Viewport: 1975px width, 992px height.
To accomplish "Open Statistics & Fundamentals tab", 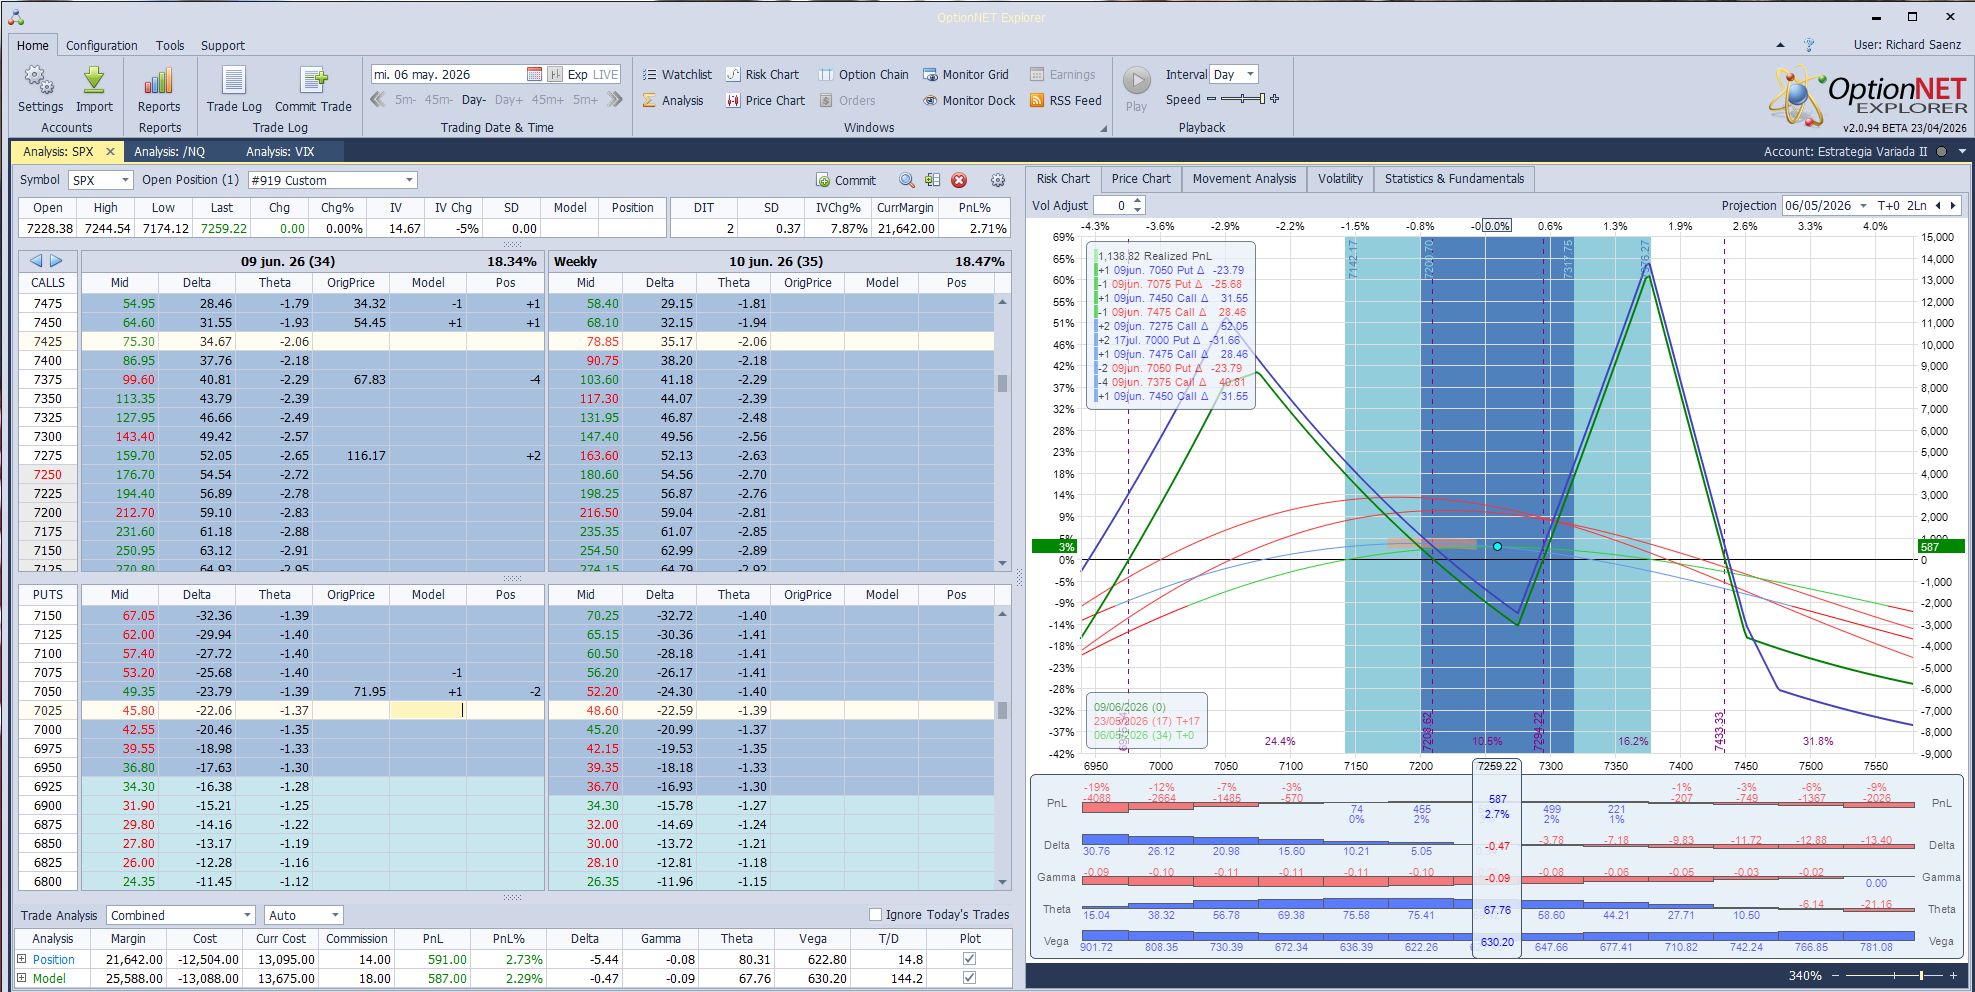I will click(1454, 179).
